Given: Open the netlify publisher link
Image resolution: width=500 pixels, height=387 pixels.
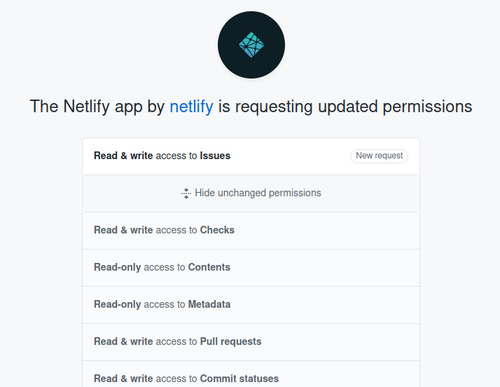Looking at the screenshot, I should point(191,107).
